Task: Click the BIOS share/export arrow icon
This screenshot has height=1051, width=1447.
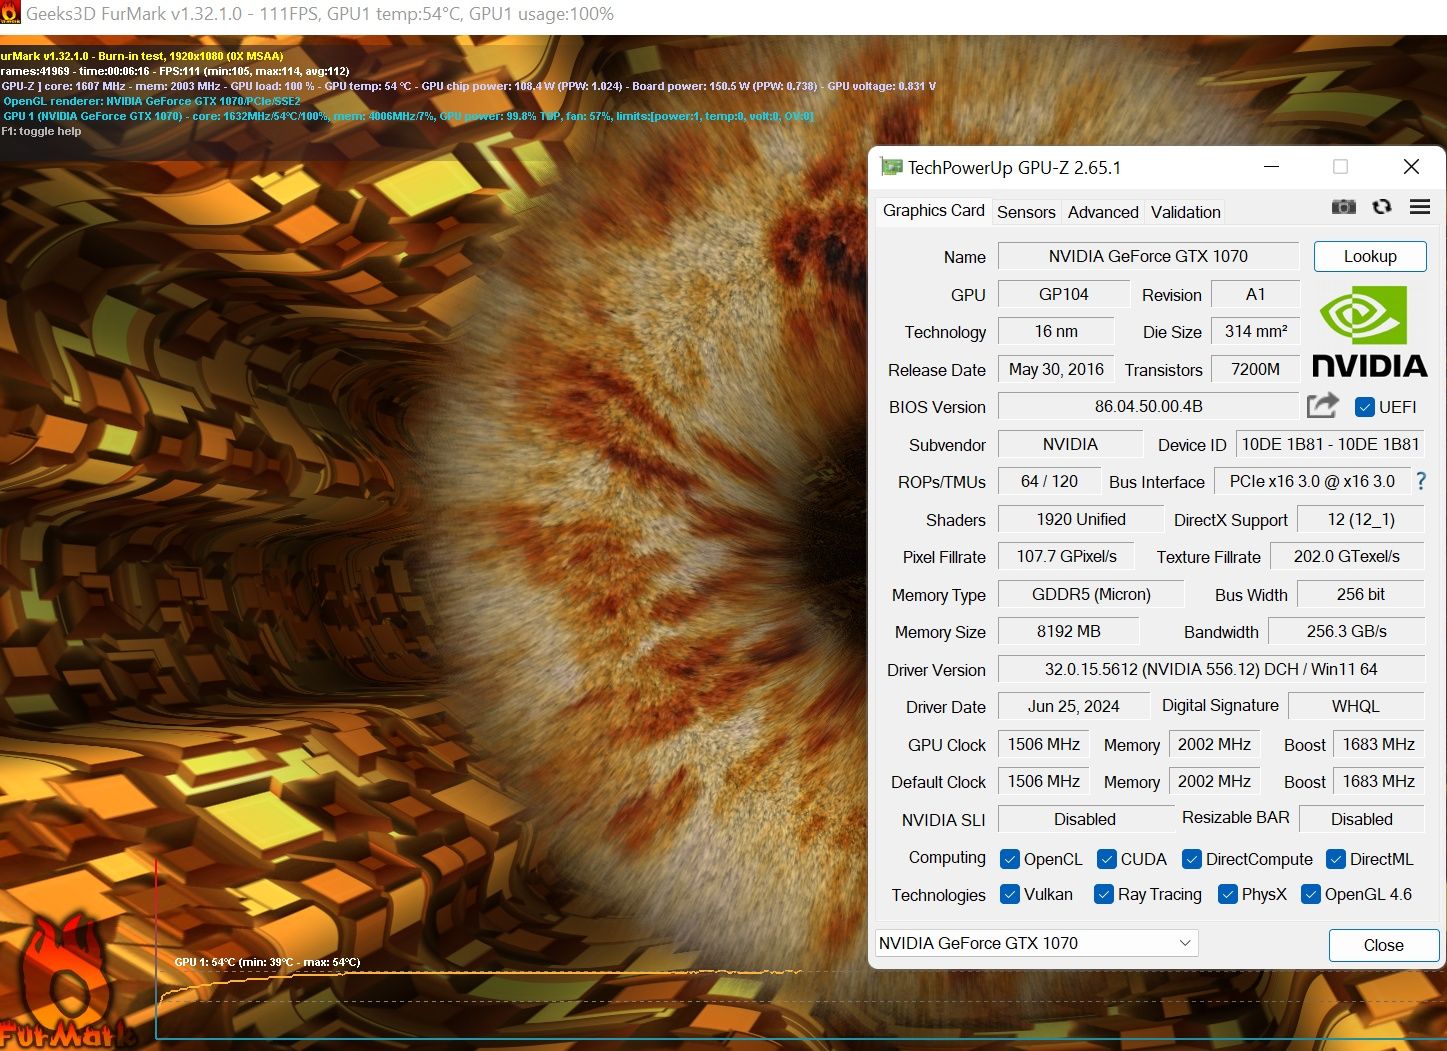Action: coord(1322,405)
